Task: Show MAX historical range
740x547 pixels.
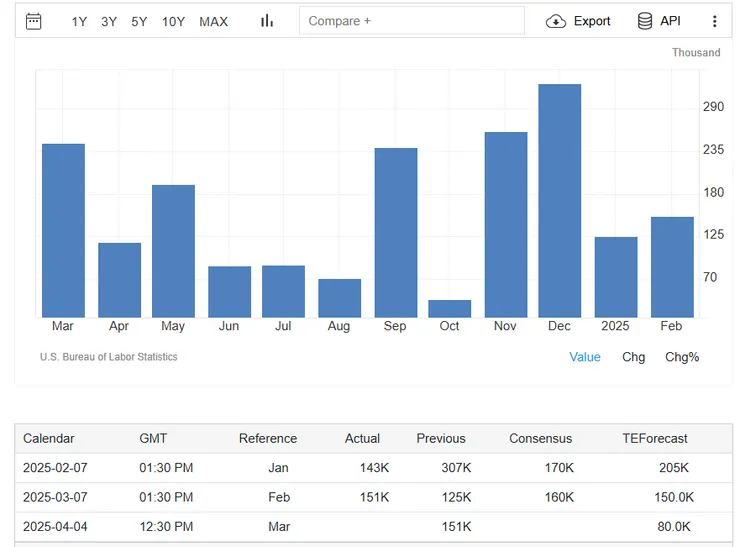Action: [x=213, y=21]
